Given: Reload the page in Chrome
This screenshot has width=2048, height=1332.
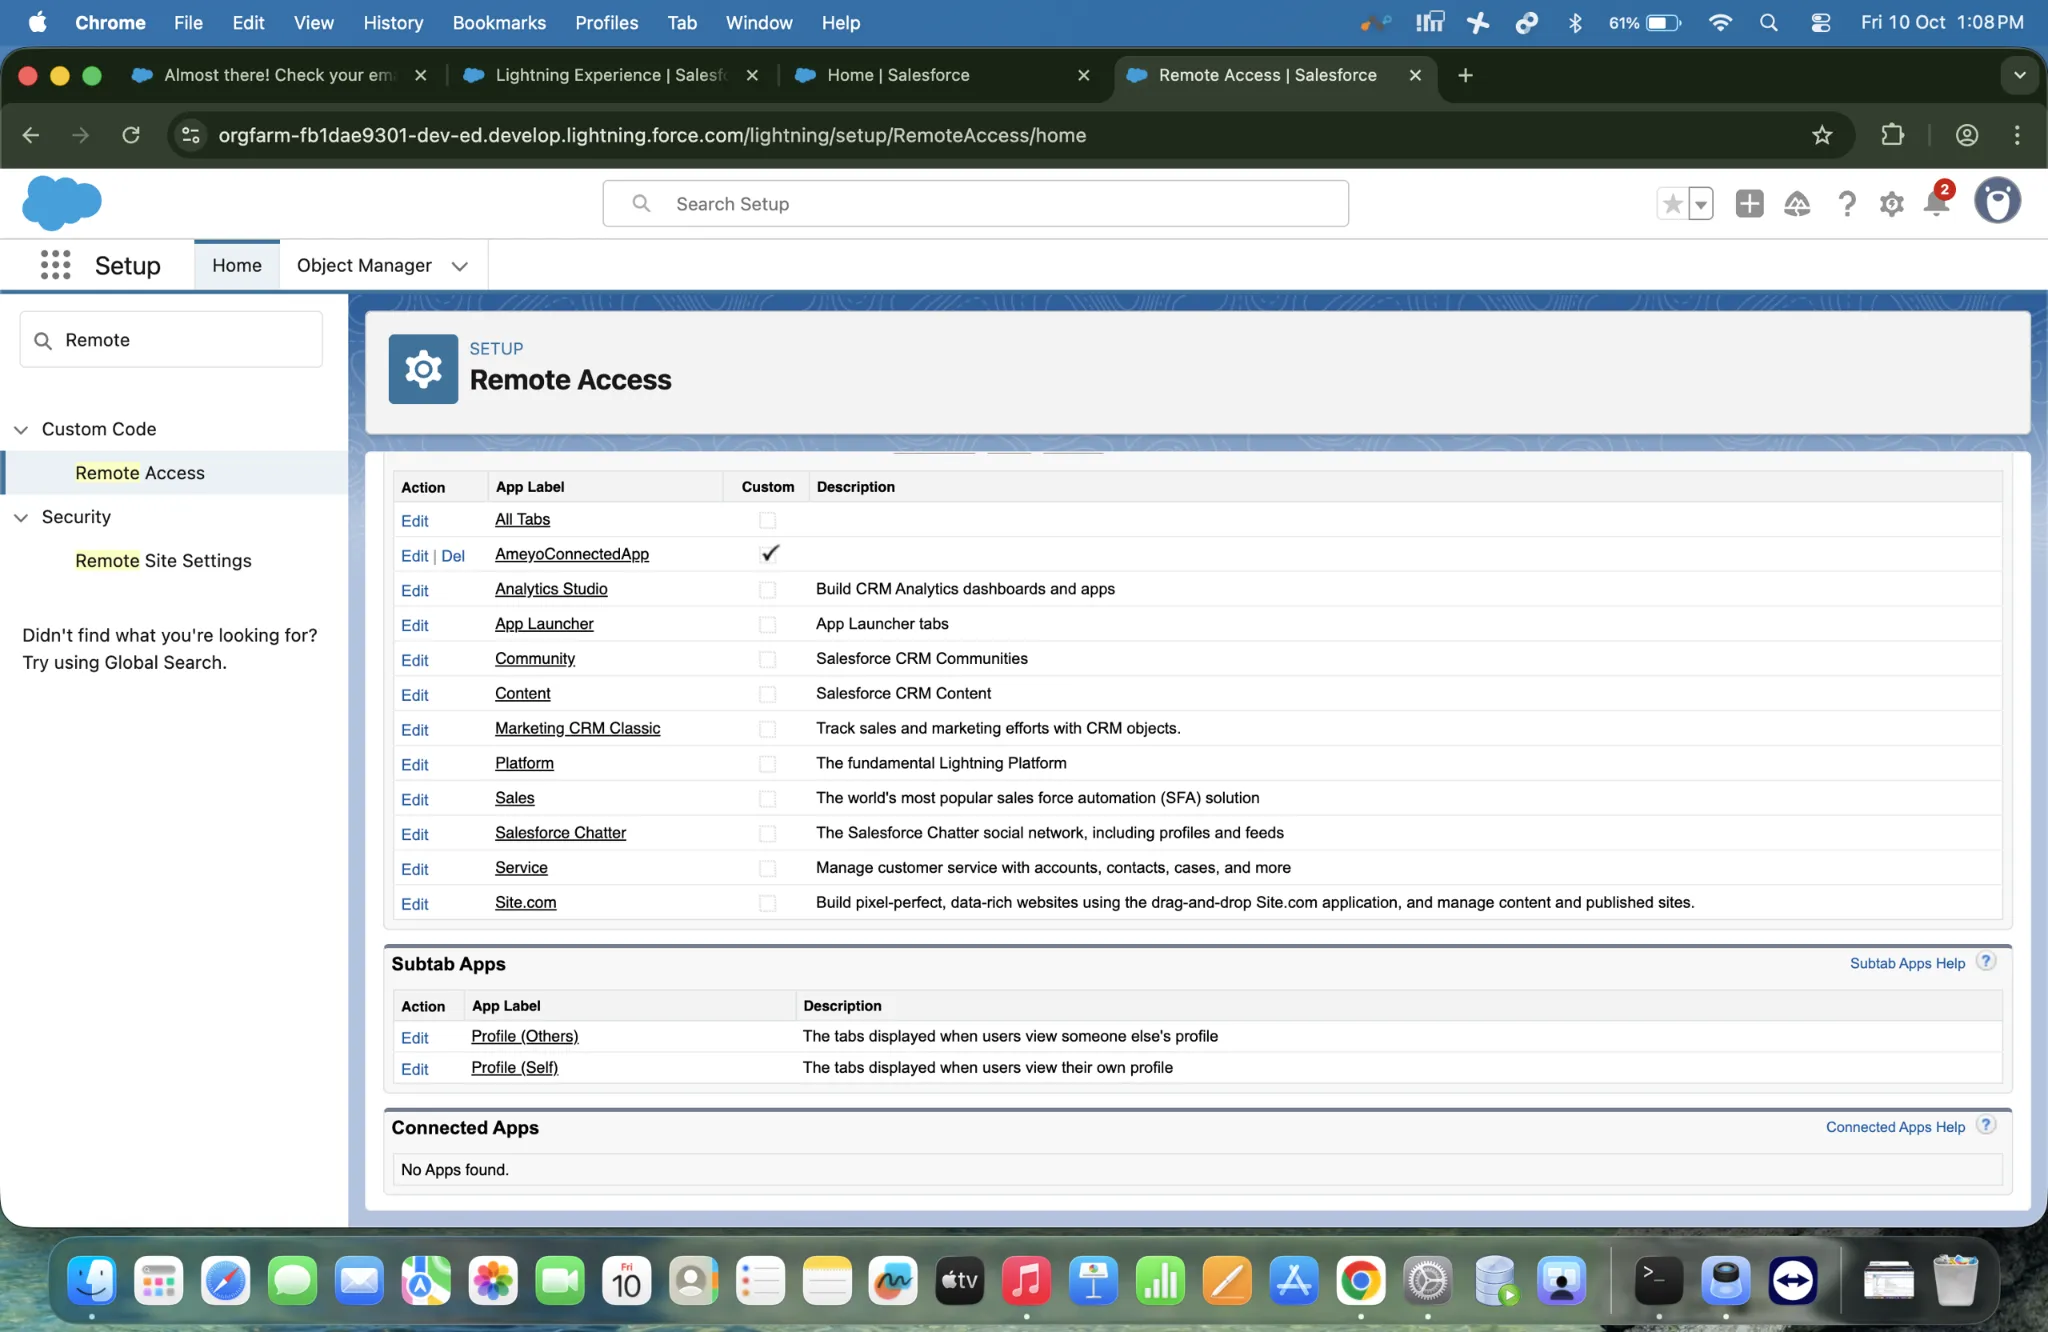Looking at the screenshot, I should [131, 135].
